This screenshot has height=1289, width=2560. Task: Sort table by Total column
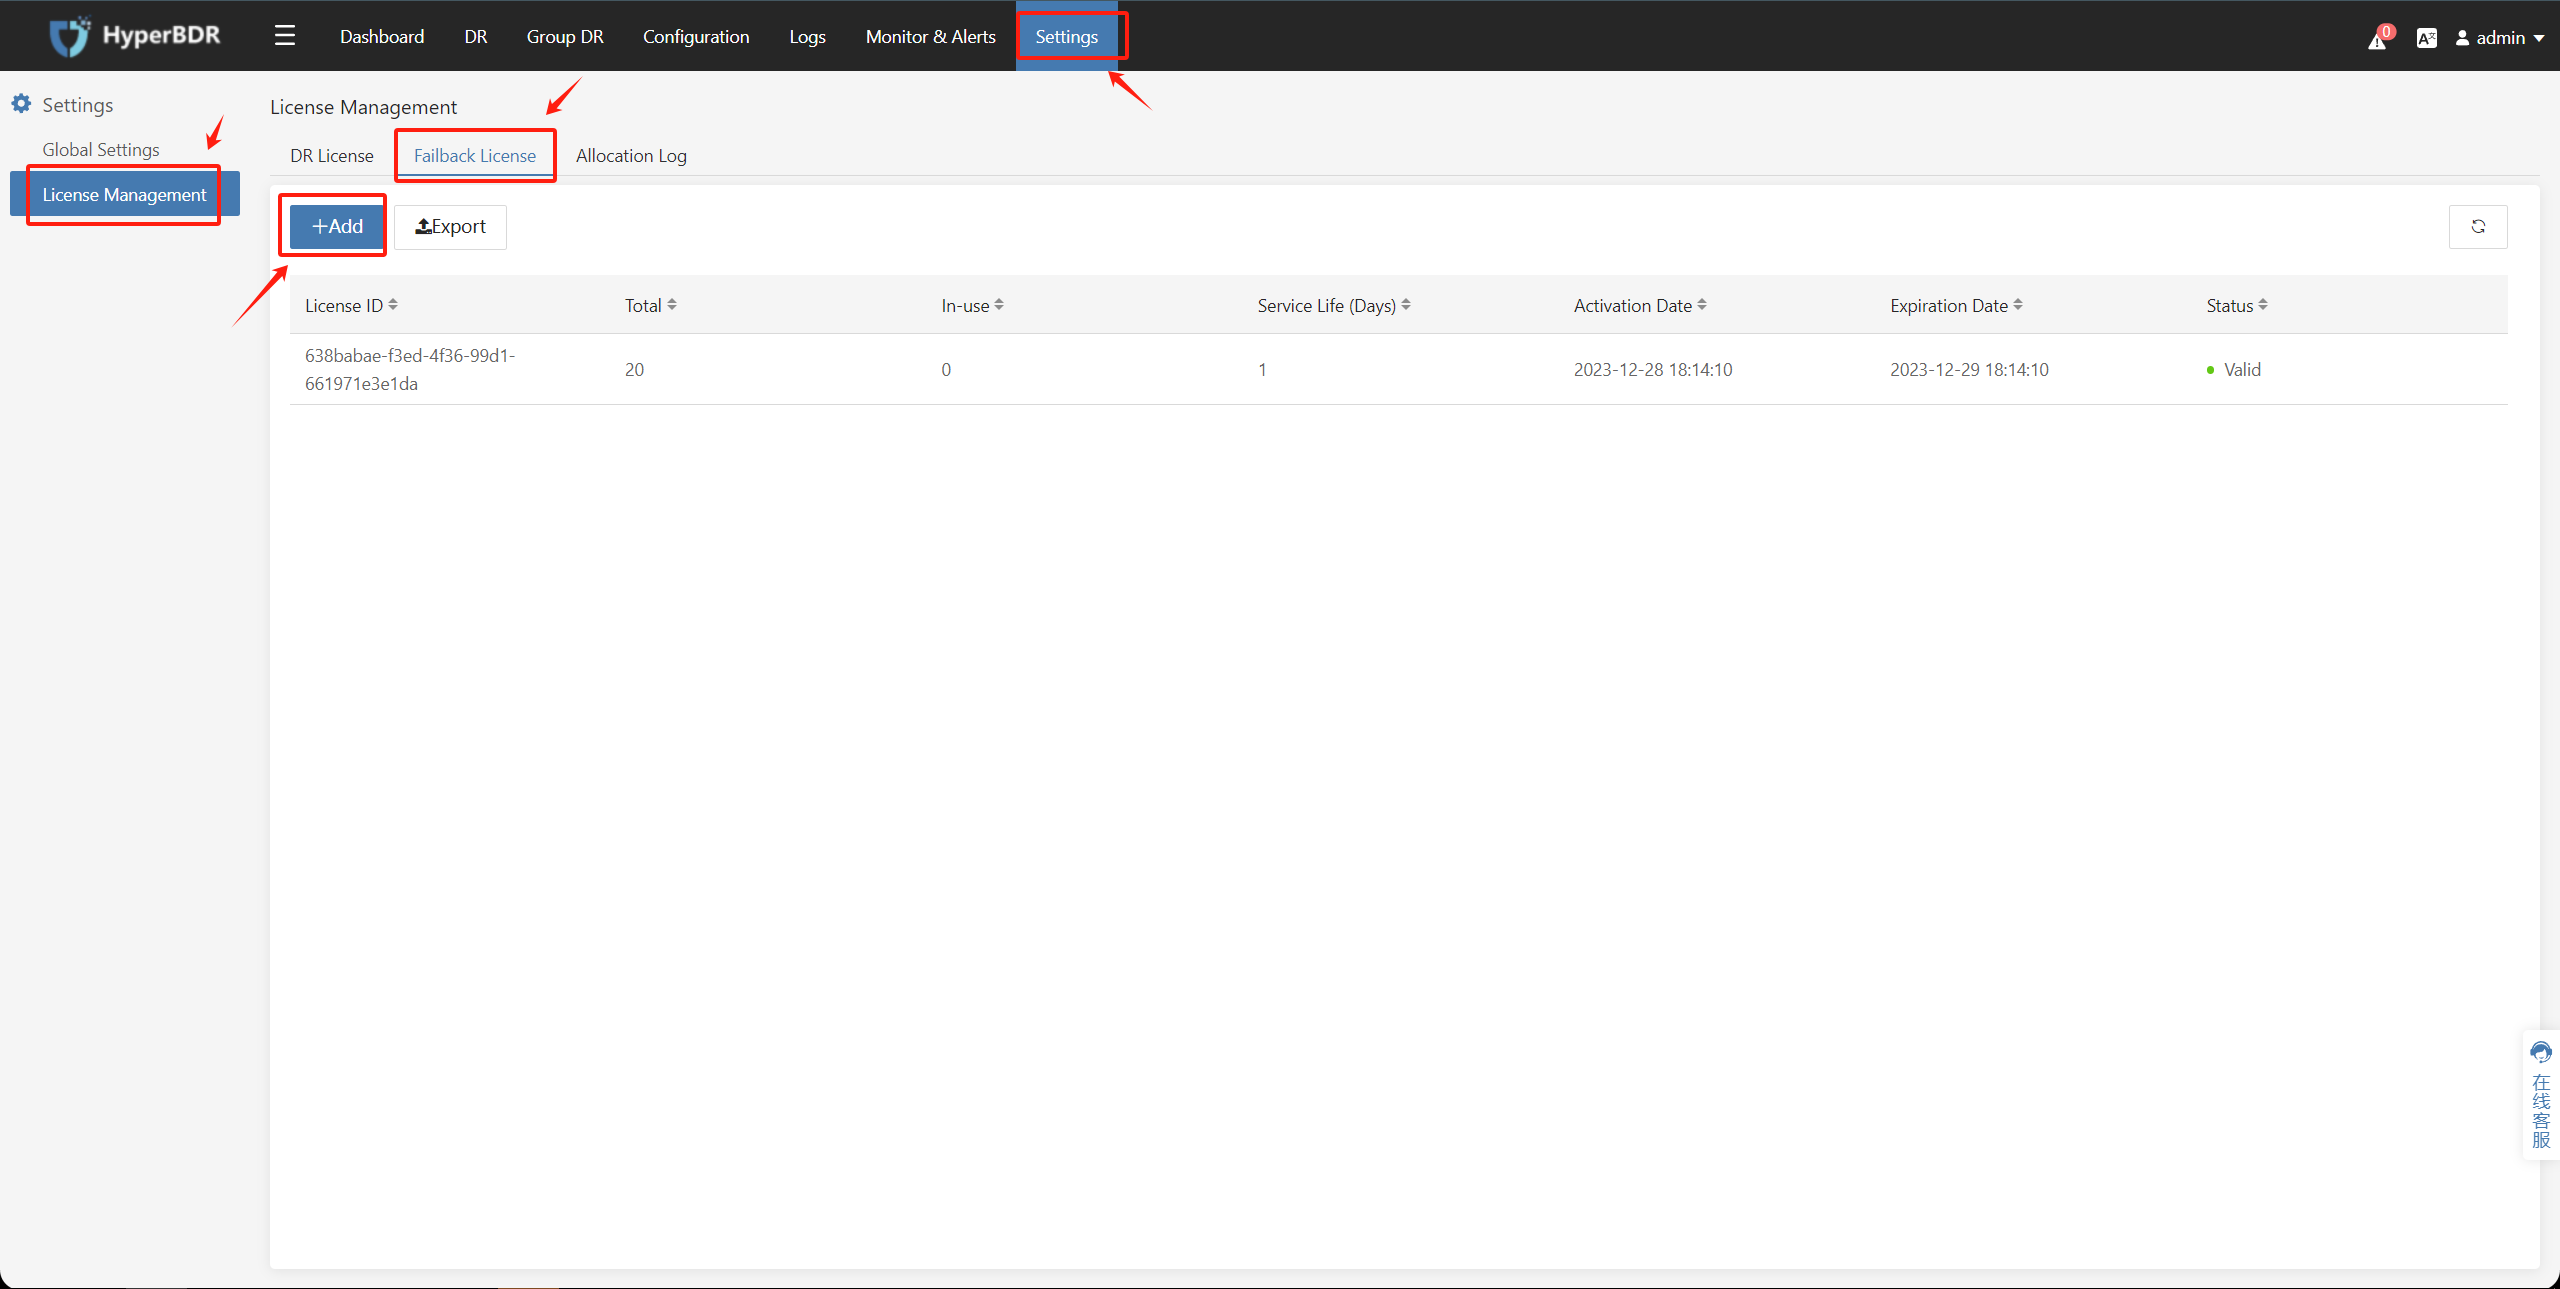pos(672,305)
